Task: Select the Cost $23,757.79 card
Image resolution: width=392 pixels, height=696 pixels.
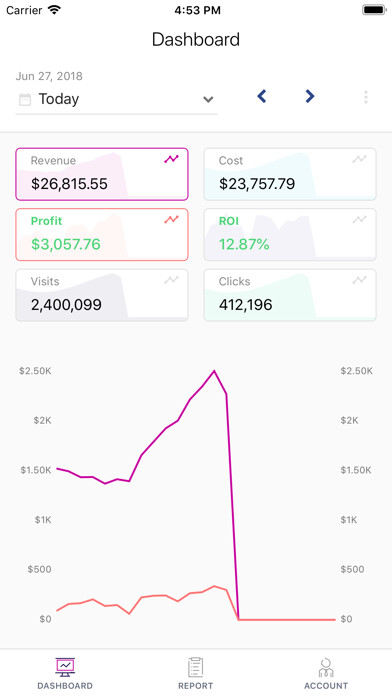Action: [x=290, y=174]
